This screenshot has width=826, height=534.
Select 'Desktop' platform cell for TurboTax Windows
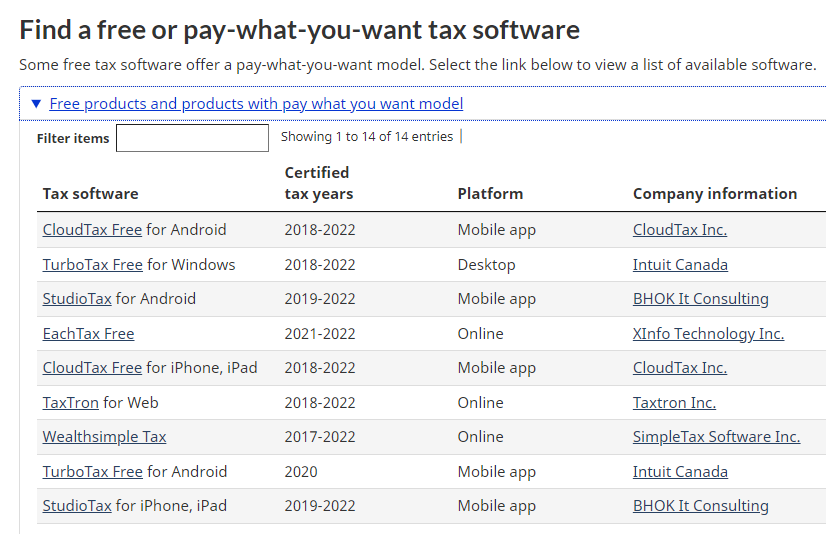tap(486, 264)
